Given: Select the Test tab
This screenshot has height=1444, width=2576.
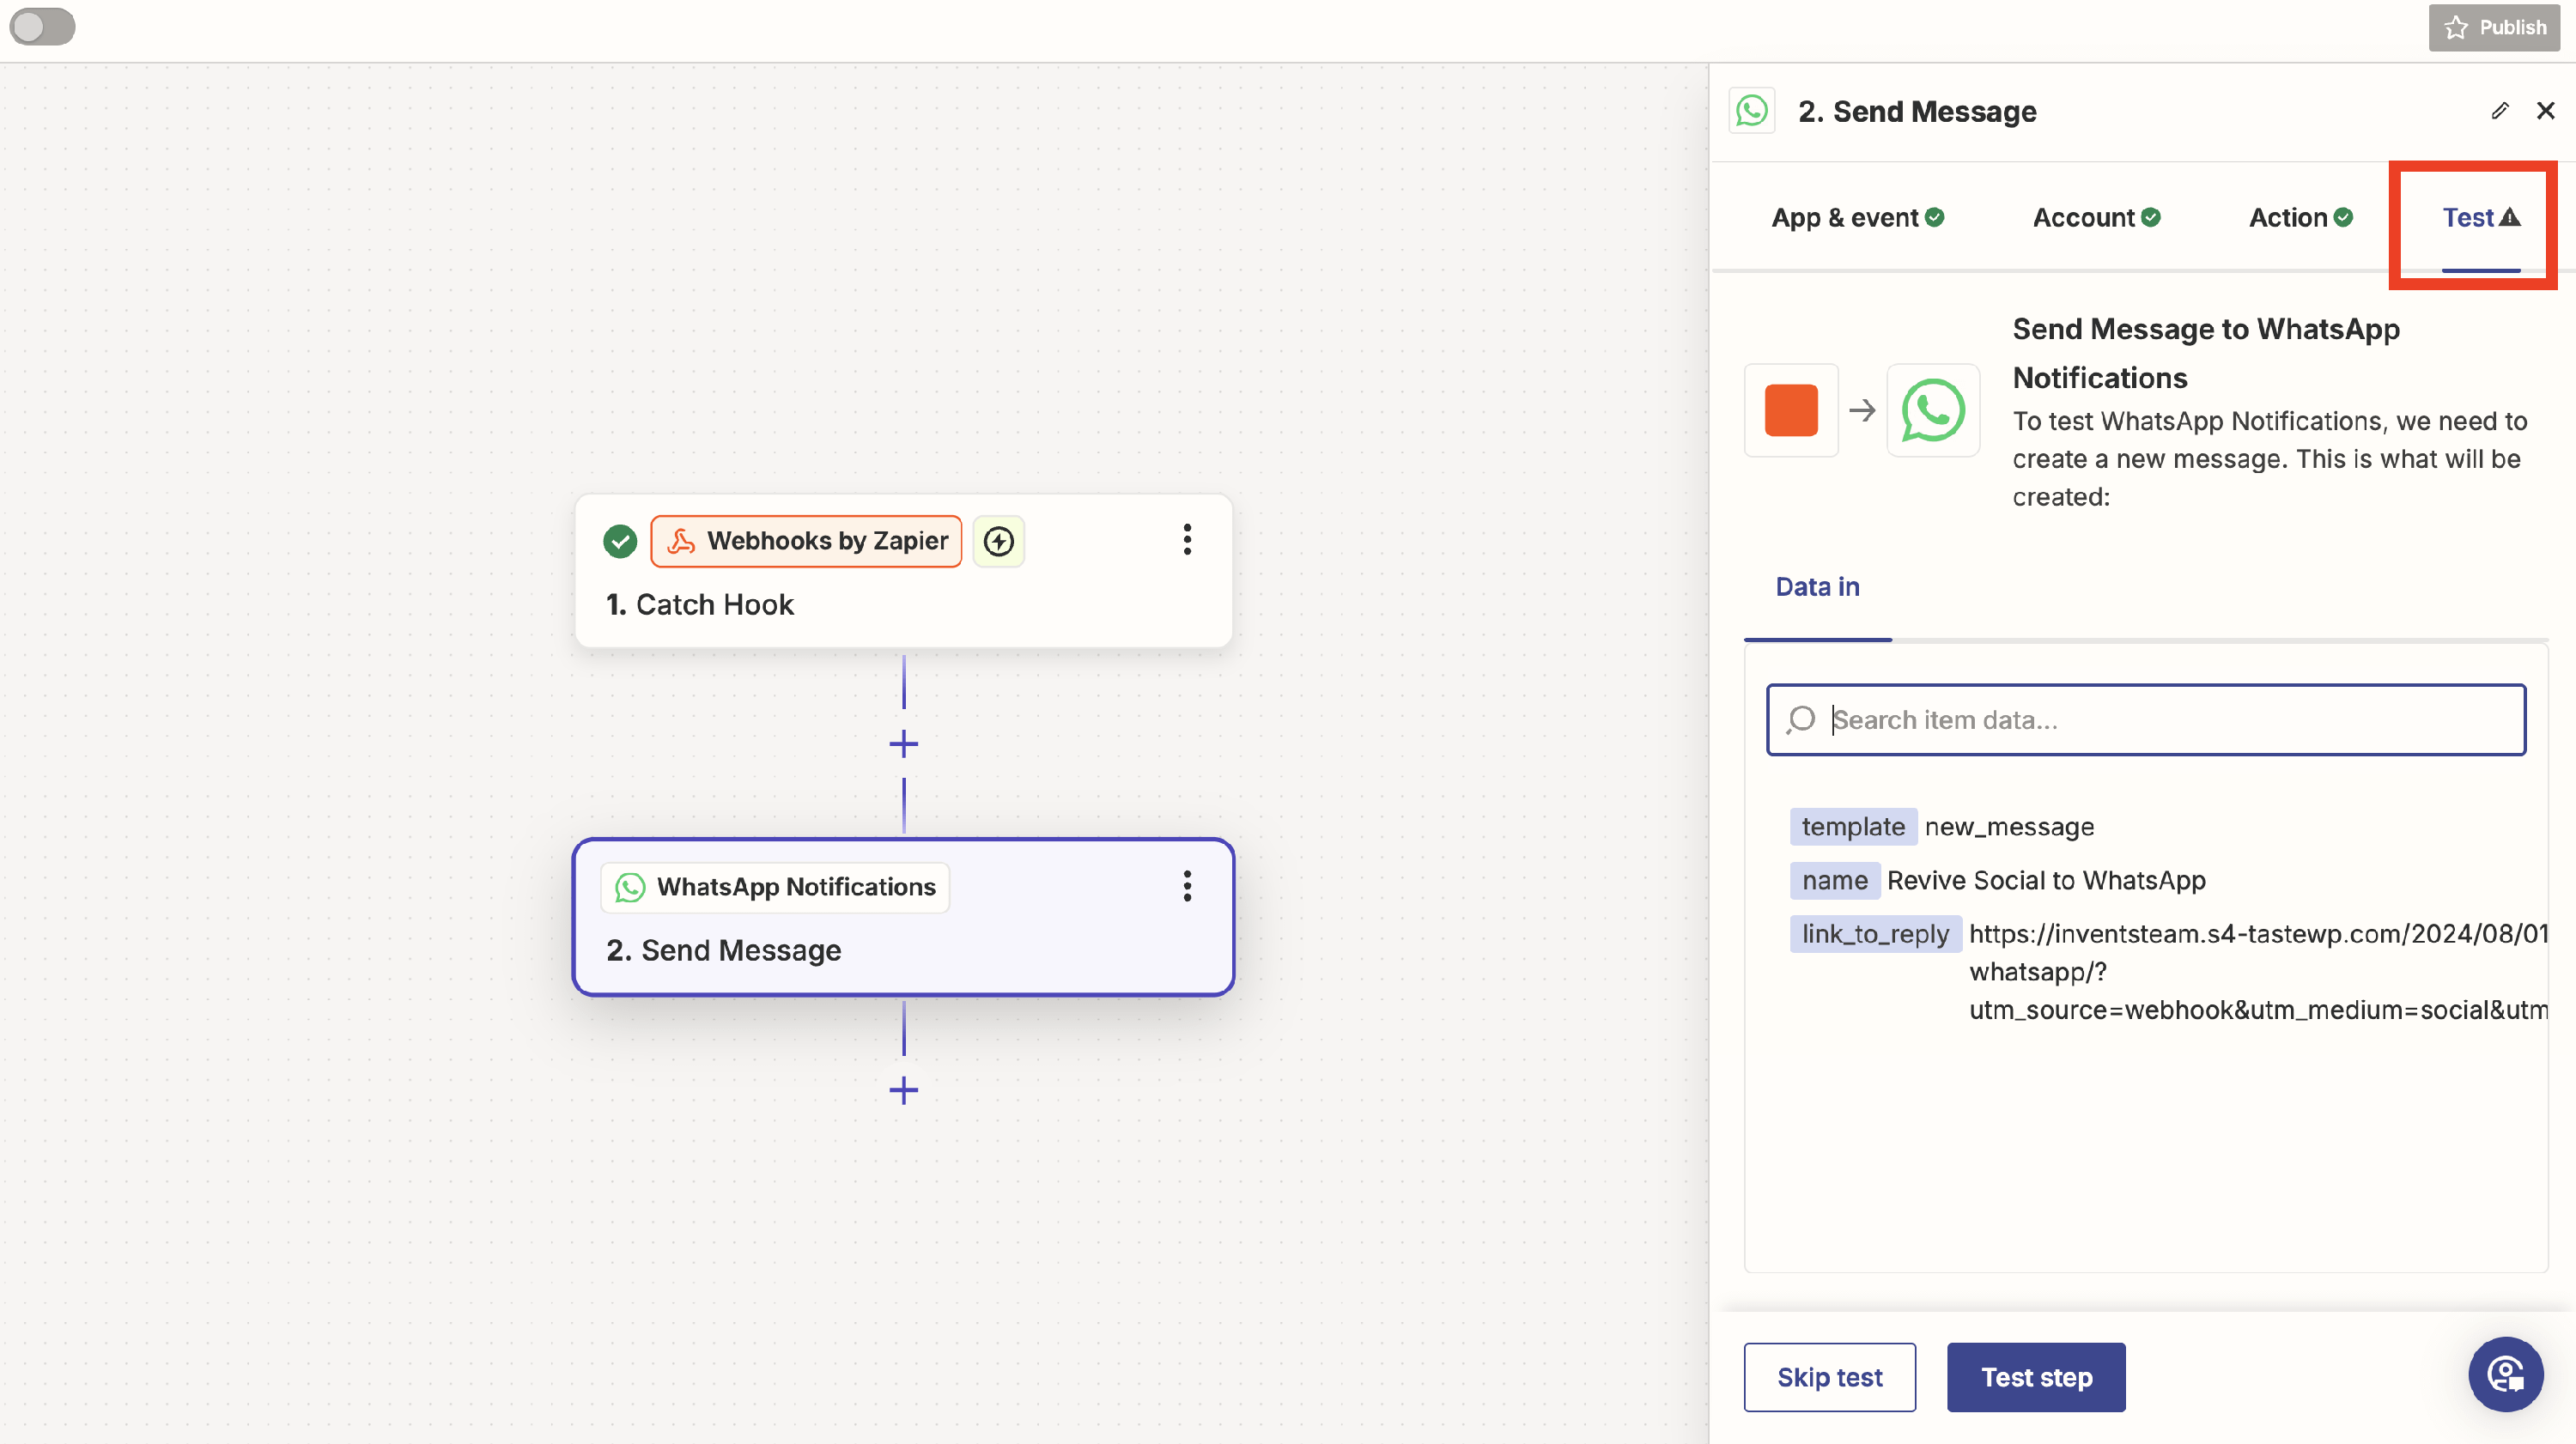Looking at the screenshot, I should (2480, 218).
